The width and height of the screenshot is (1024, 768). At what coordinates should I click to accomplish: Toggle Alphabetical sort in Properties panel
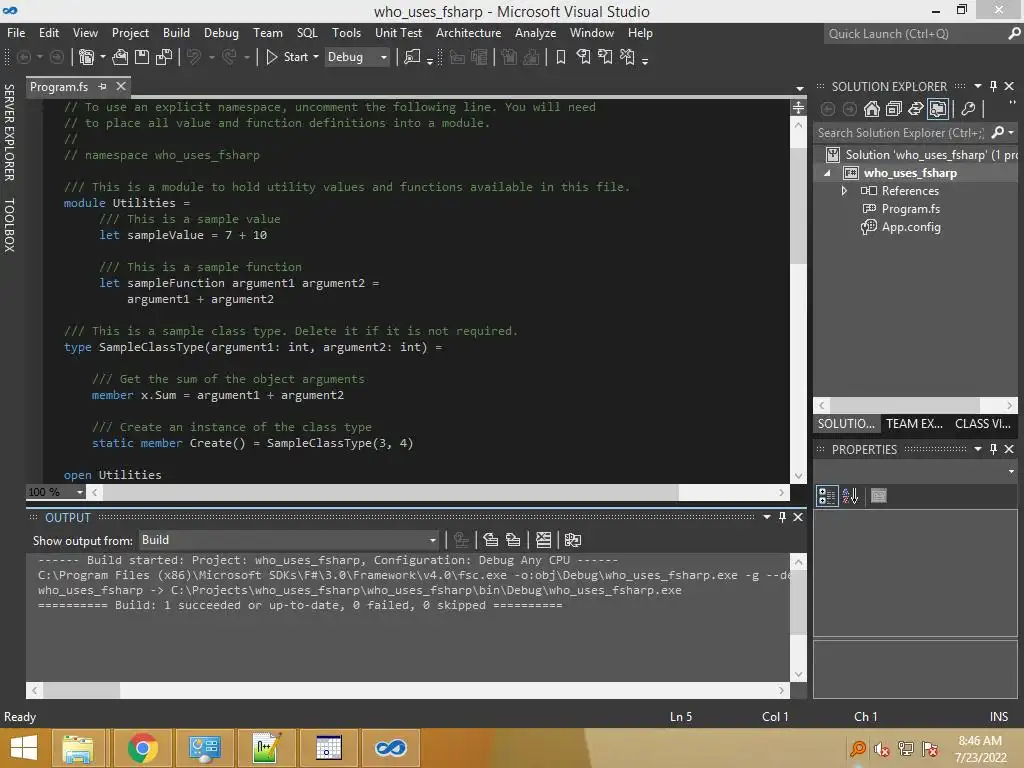point(850,496)
